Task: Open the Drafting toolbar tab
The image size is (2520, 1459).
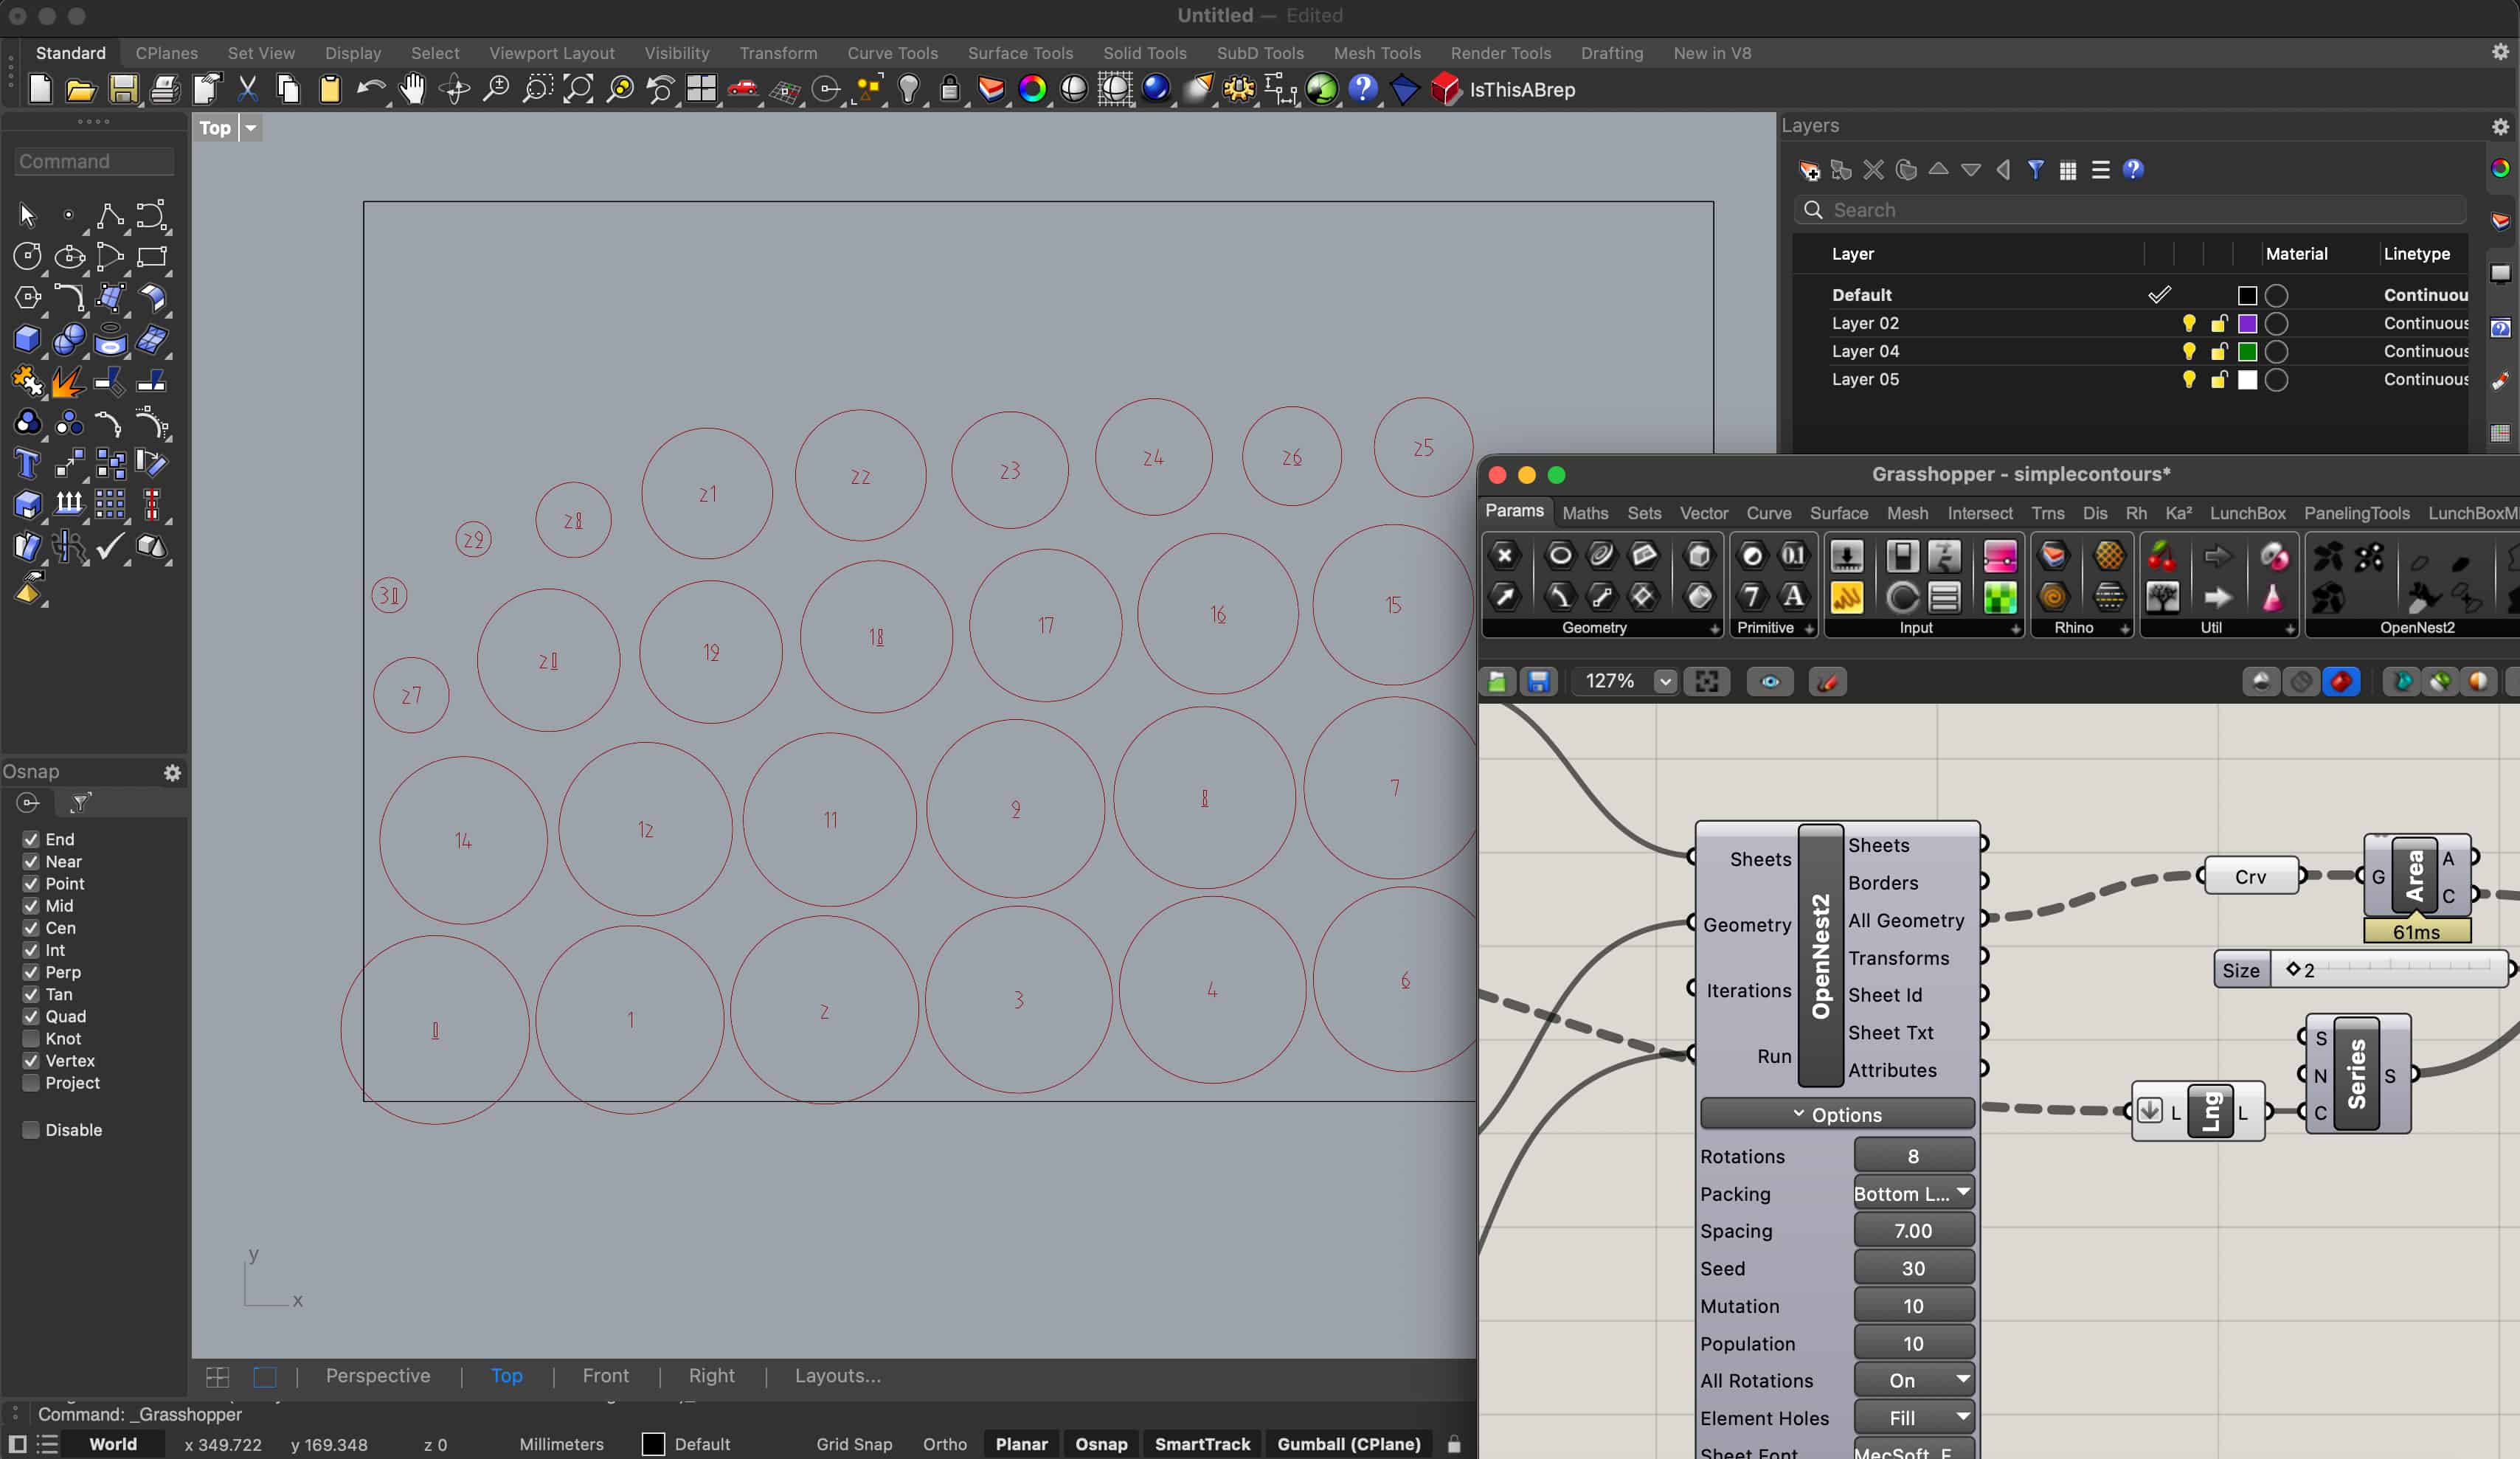Action: 1611,53
